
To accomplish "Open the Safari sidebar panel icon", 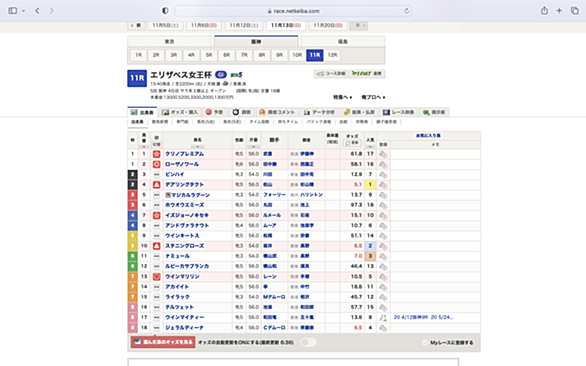I will coord(12,10).
